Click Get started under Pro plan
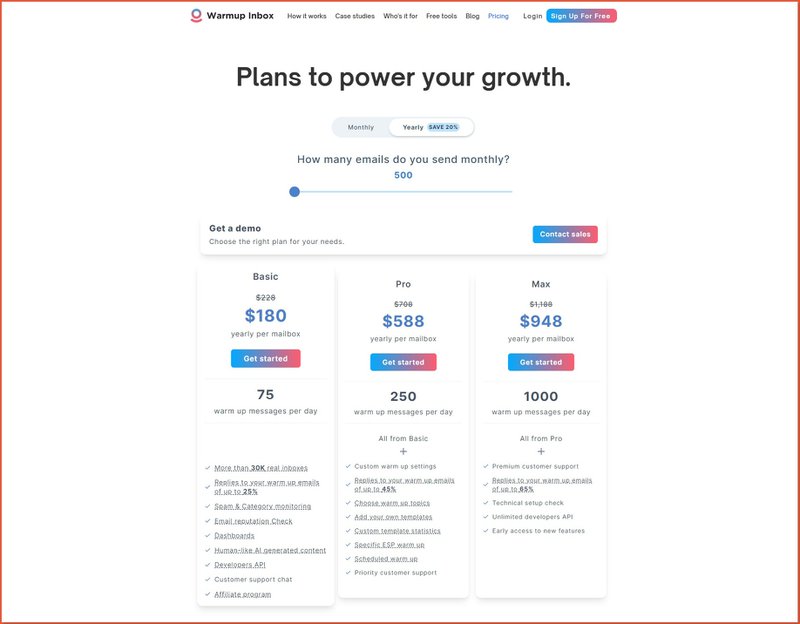This screenshot has height=624, width=800. click(x=403, y=362)
